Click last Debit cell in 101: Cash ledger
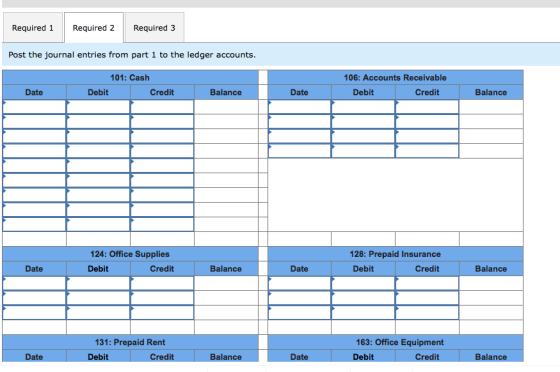The width and height of the screenshot is (560, 372). 98,224
